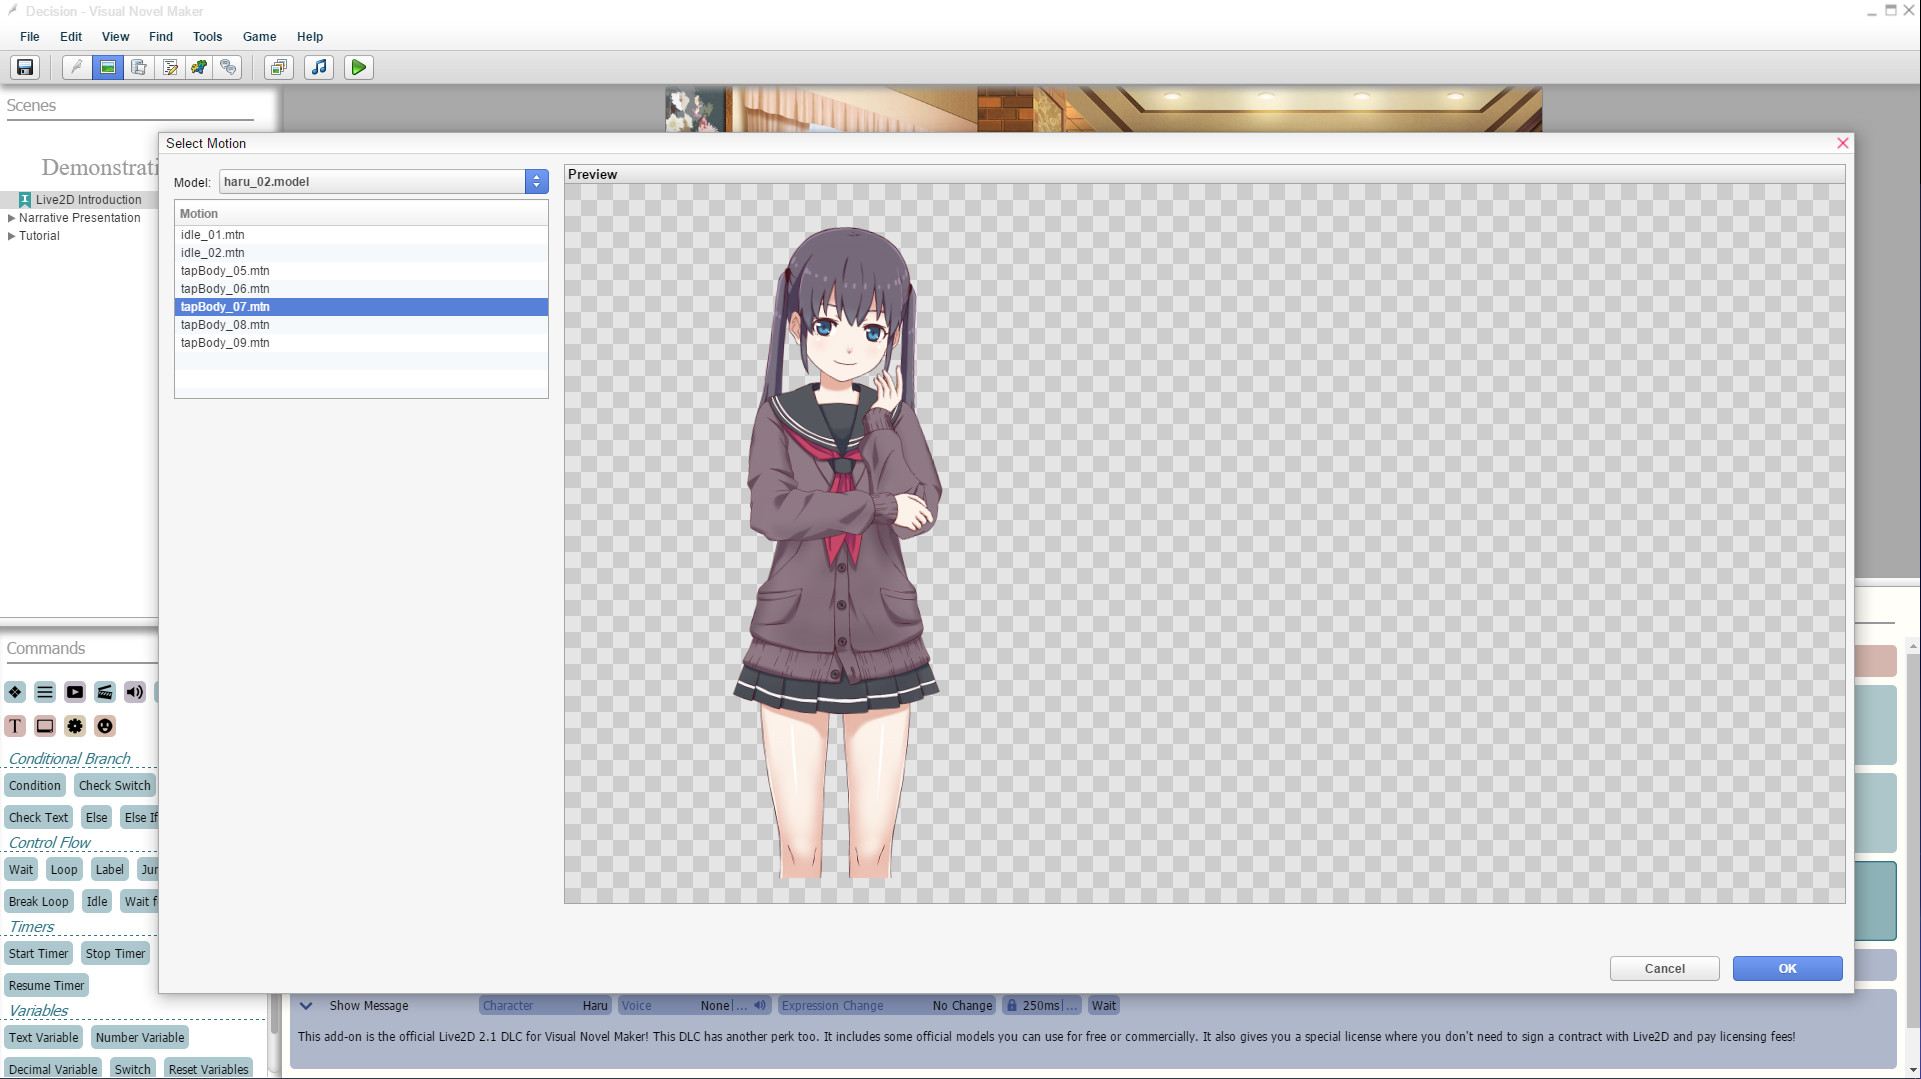Select the movie clapper command icon
Viewport: 1921px width, 1079px height.
[x=104, y=692]
